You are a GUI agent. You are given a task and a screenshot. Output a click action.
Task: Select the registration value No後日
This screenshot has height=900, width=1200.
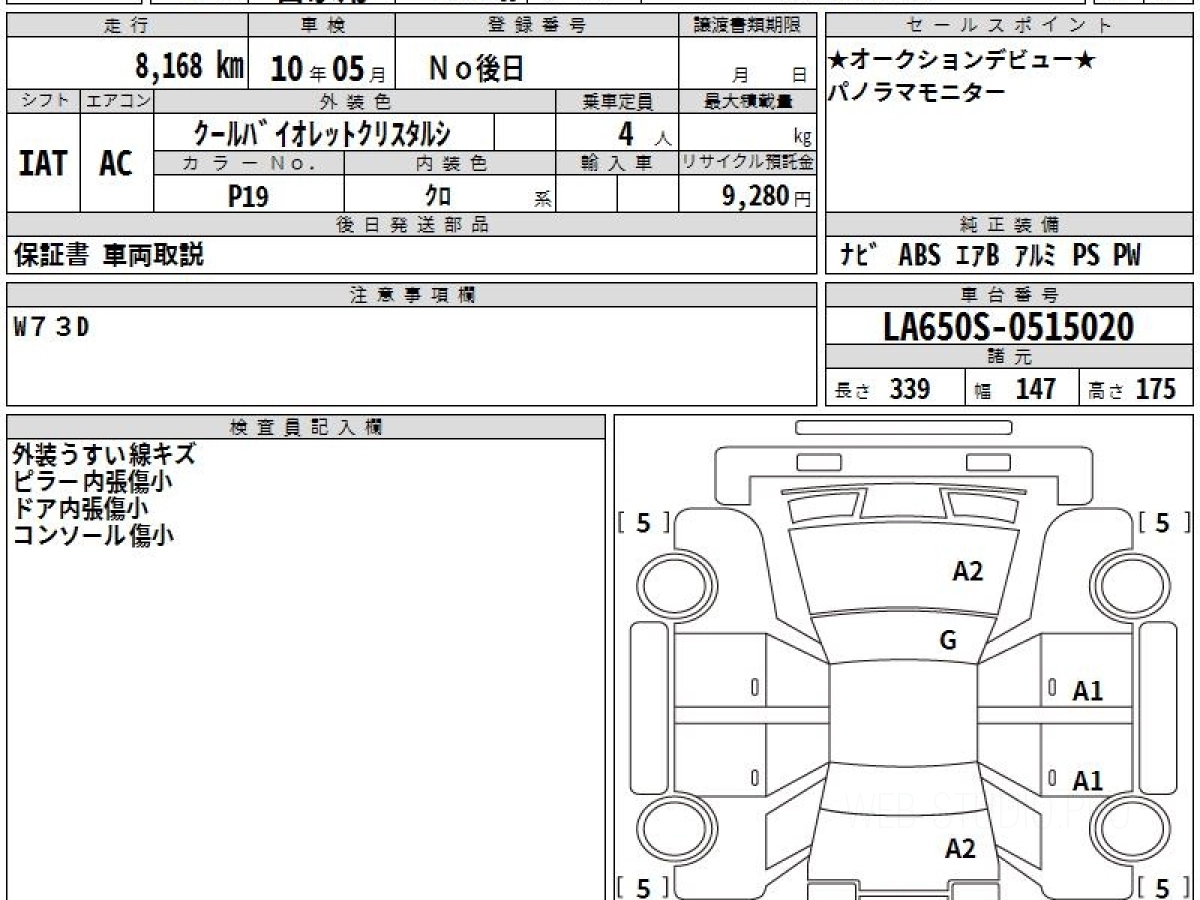[x=476, y=68]
